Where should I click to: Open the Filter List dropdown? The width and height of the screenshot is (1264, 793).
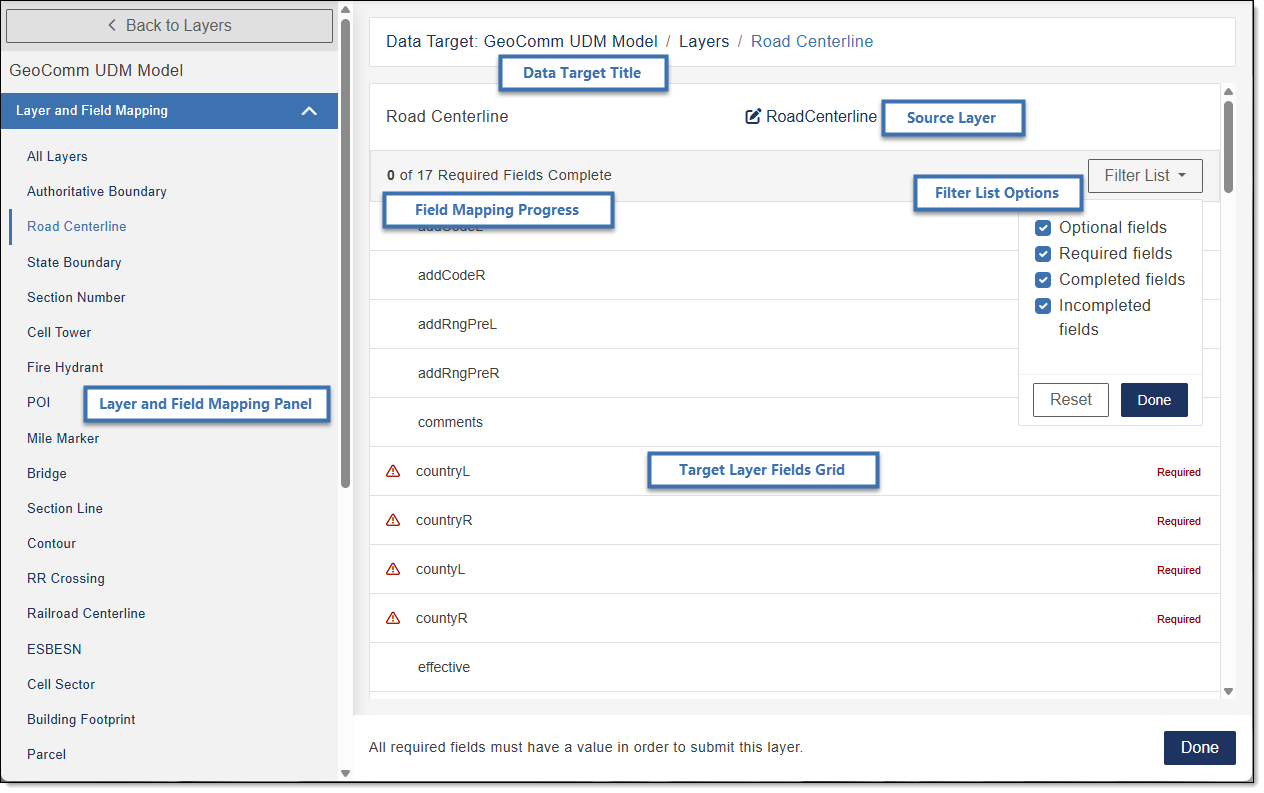pos(1144,176)
